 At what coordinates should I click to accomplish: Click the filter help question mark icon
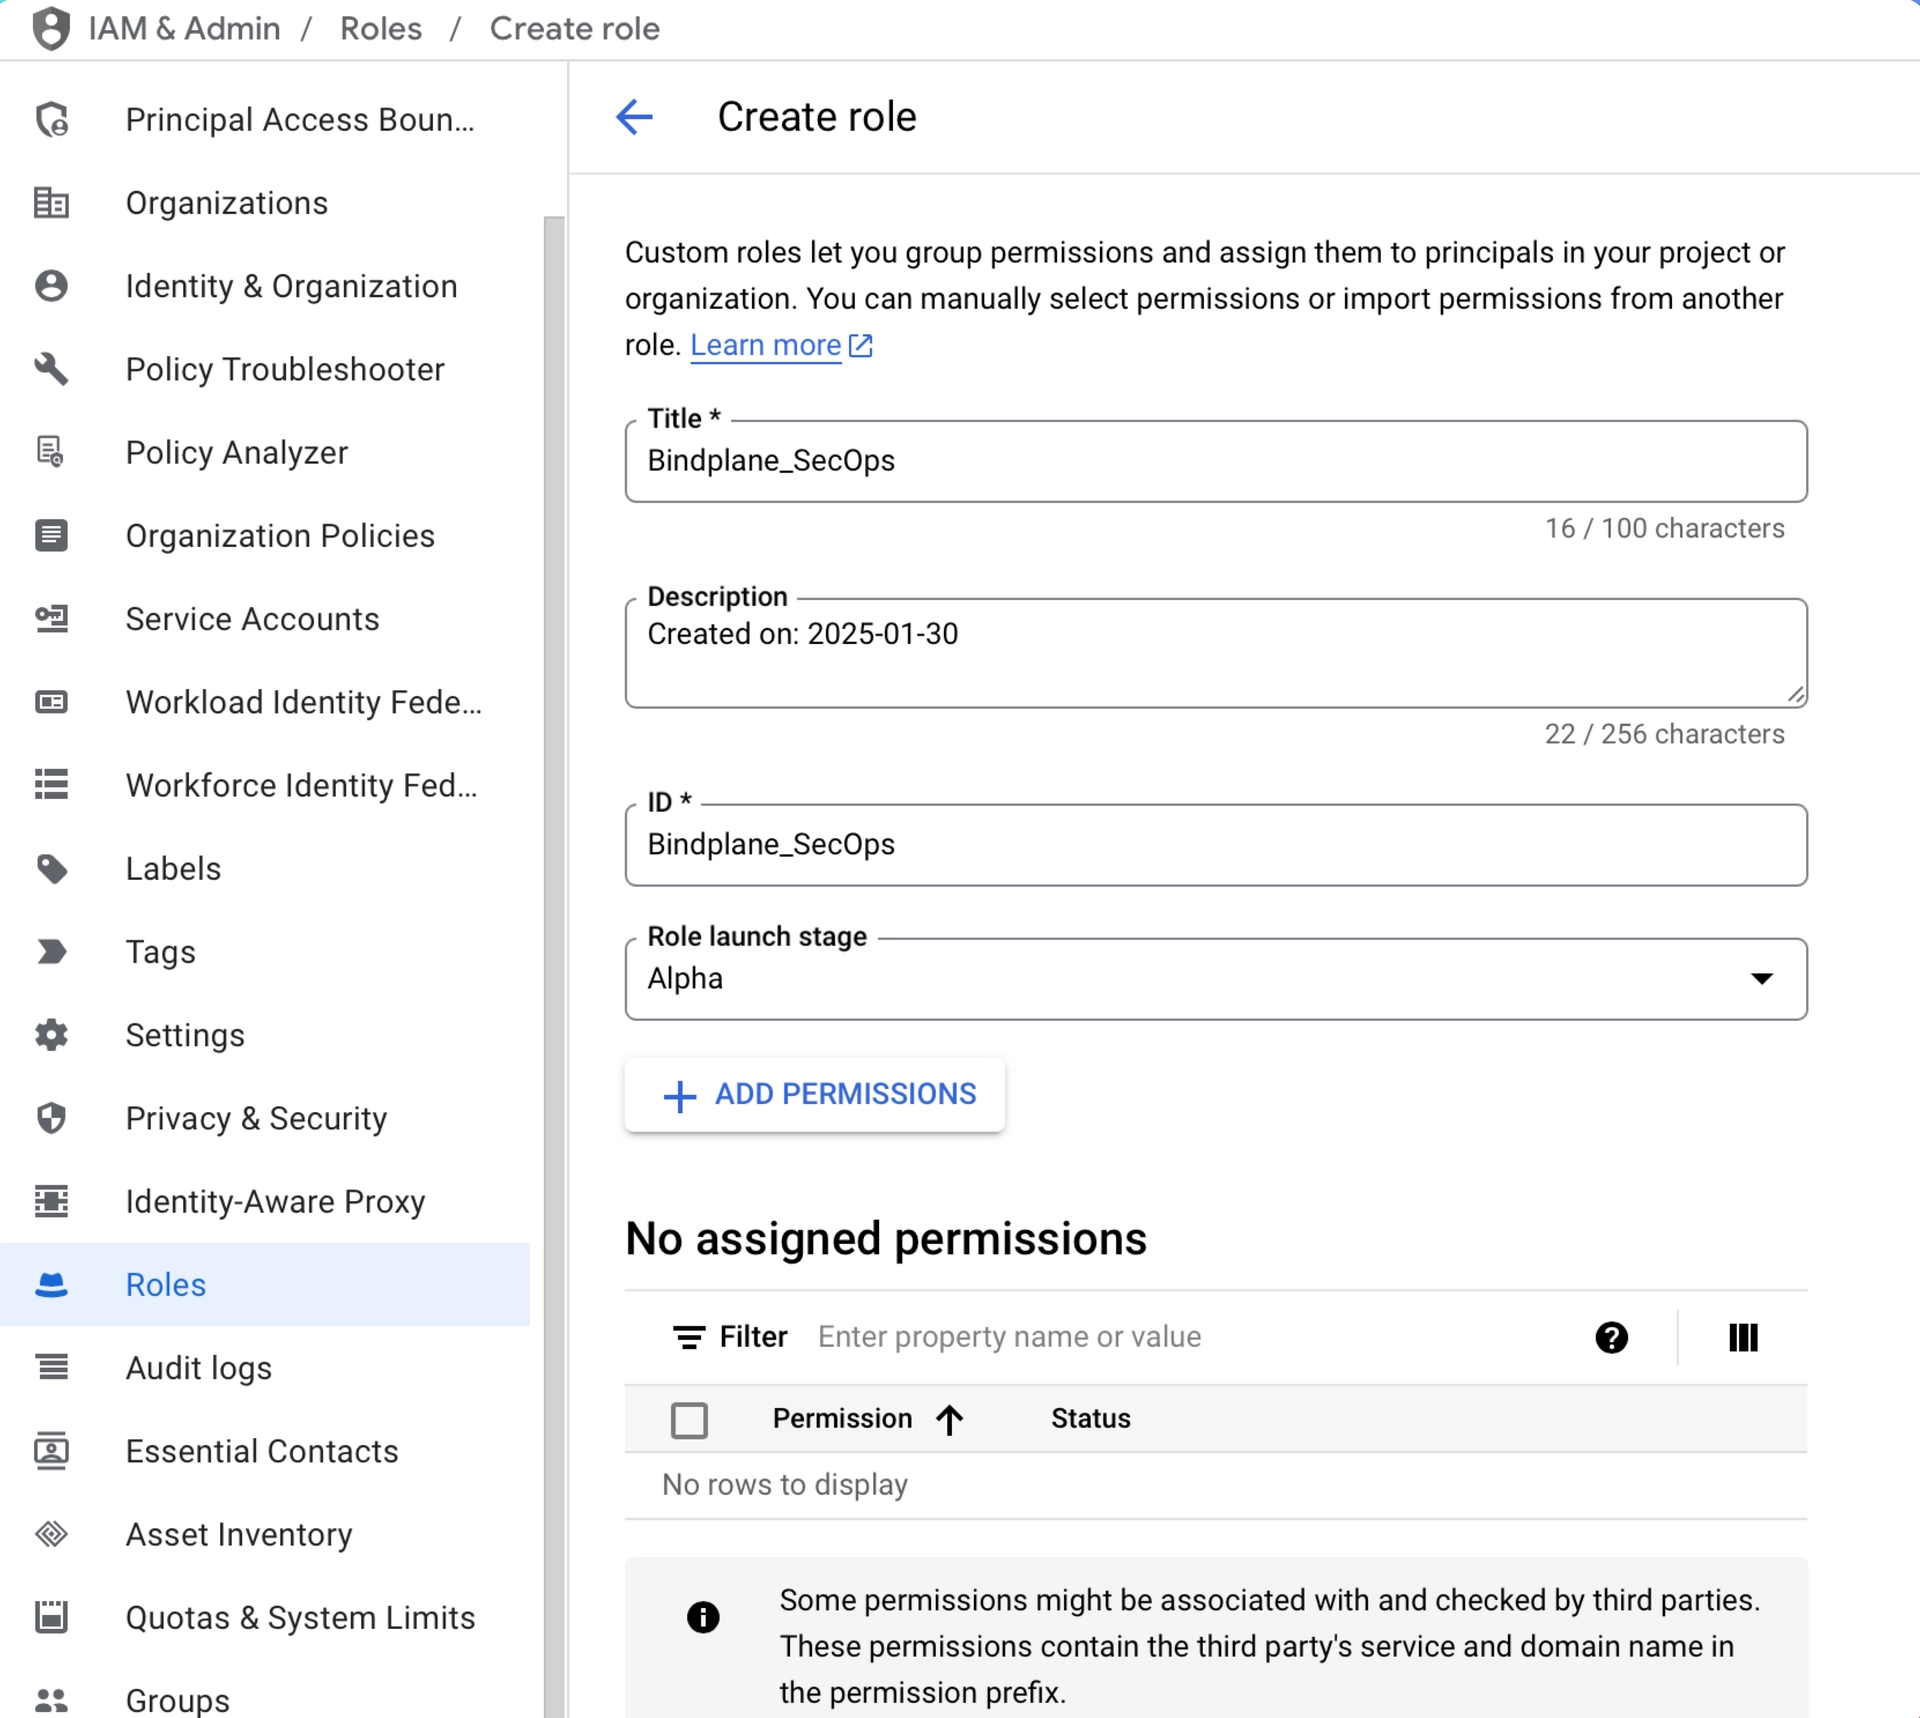click(x=1610, y=1337)
